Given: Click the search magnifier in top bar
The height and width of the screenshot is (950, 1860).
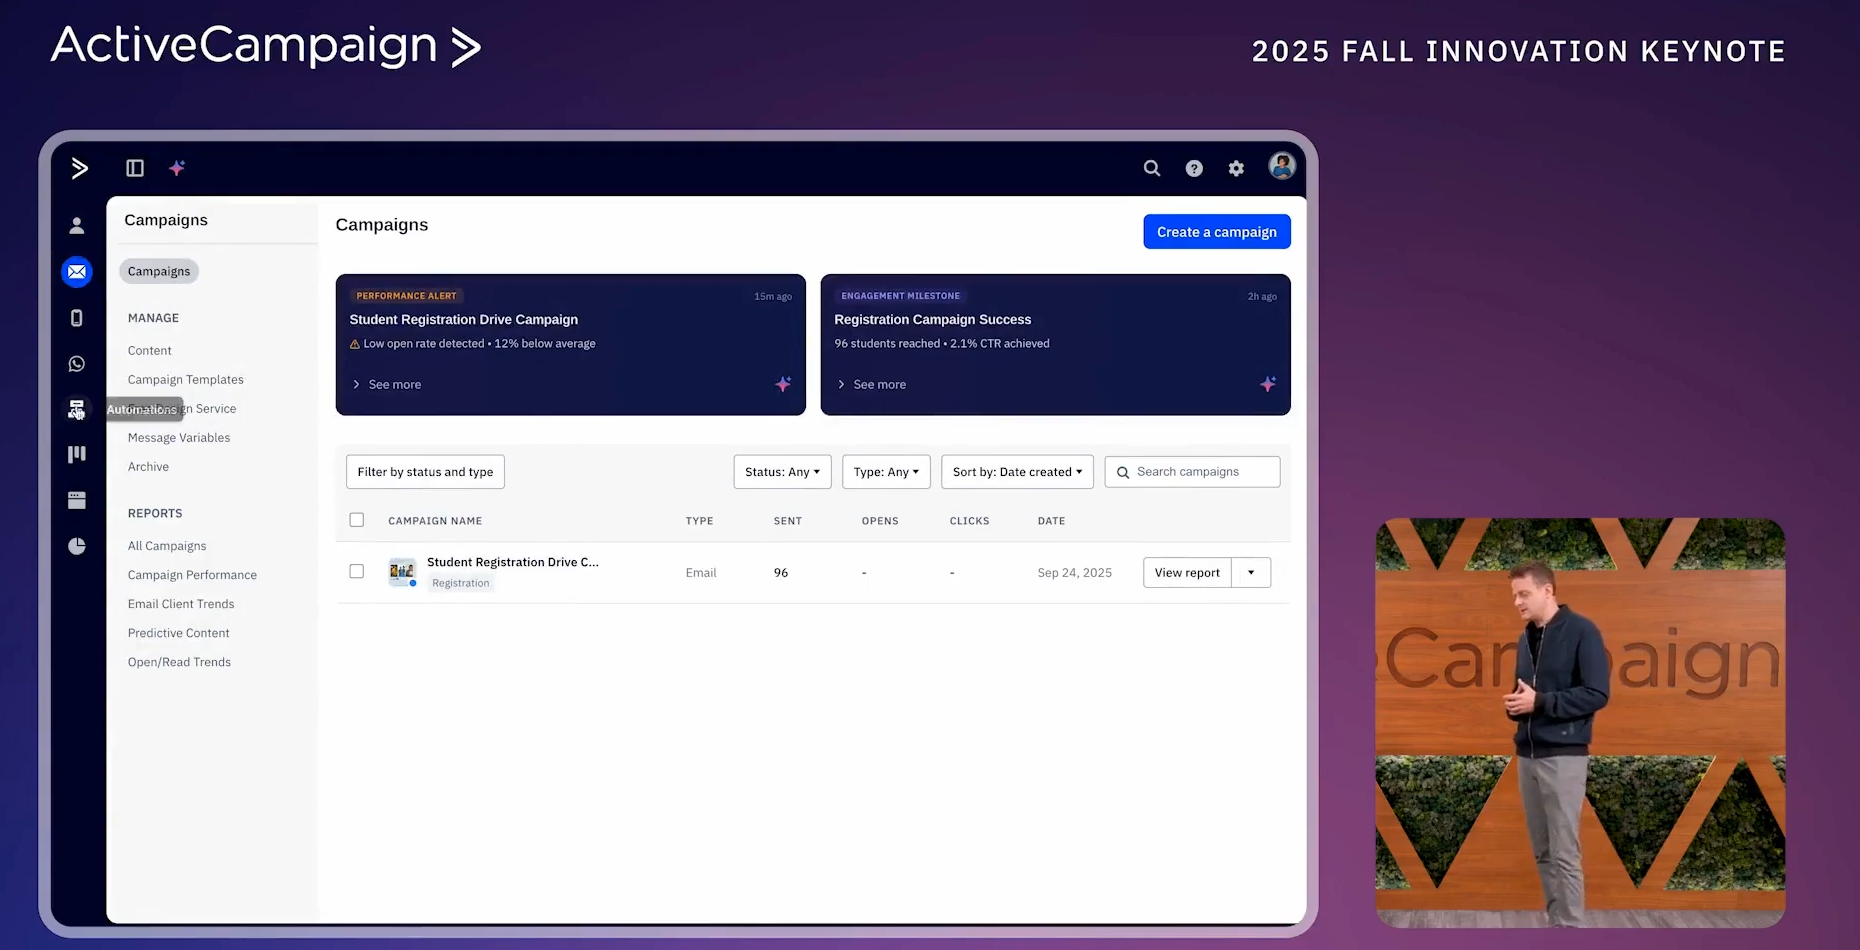Looking at the screenshot, I should click(x=1152, y=169).
